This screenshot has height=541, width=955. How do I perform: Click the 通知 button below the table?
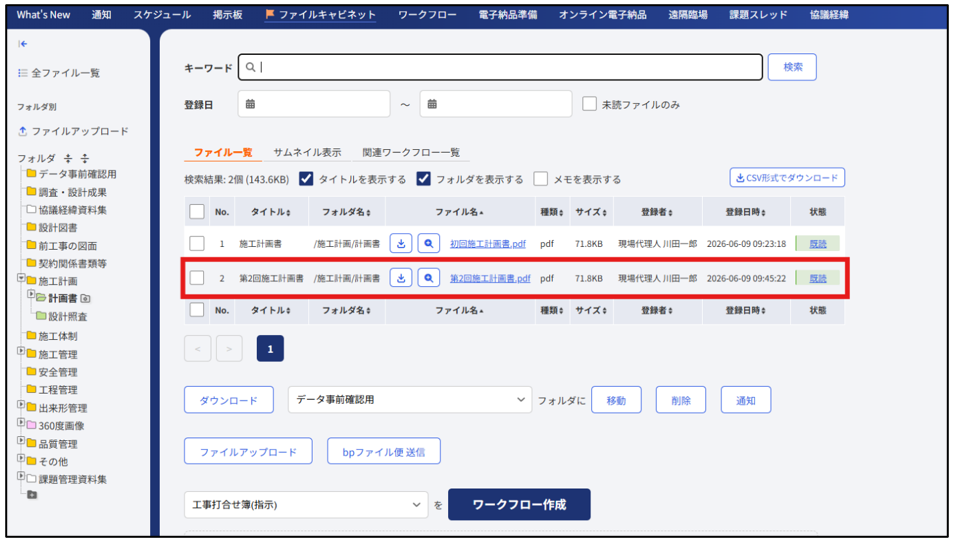745,400
